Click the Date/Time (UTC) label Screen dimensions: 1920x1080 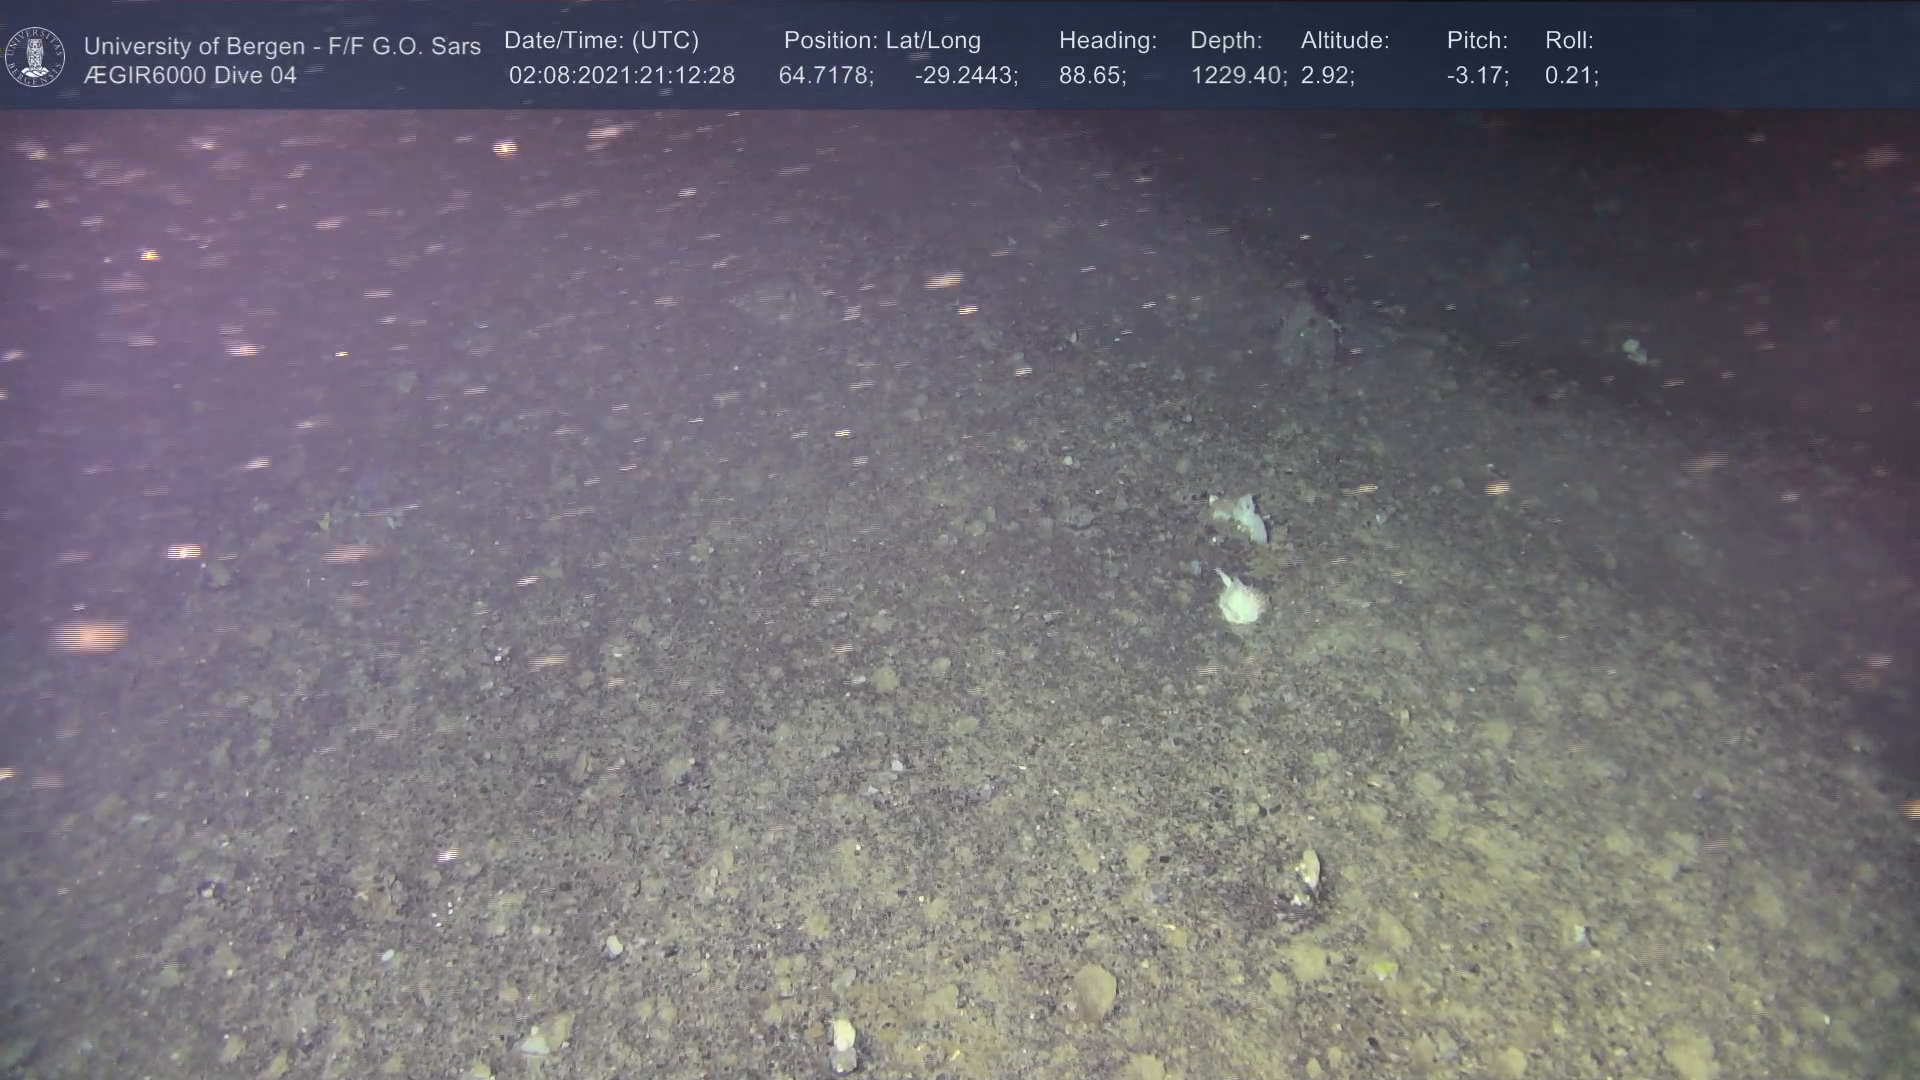(601, 41)
